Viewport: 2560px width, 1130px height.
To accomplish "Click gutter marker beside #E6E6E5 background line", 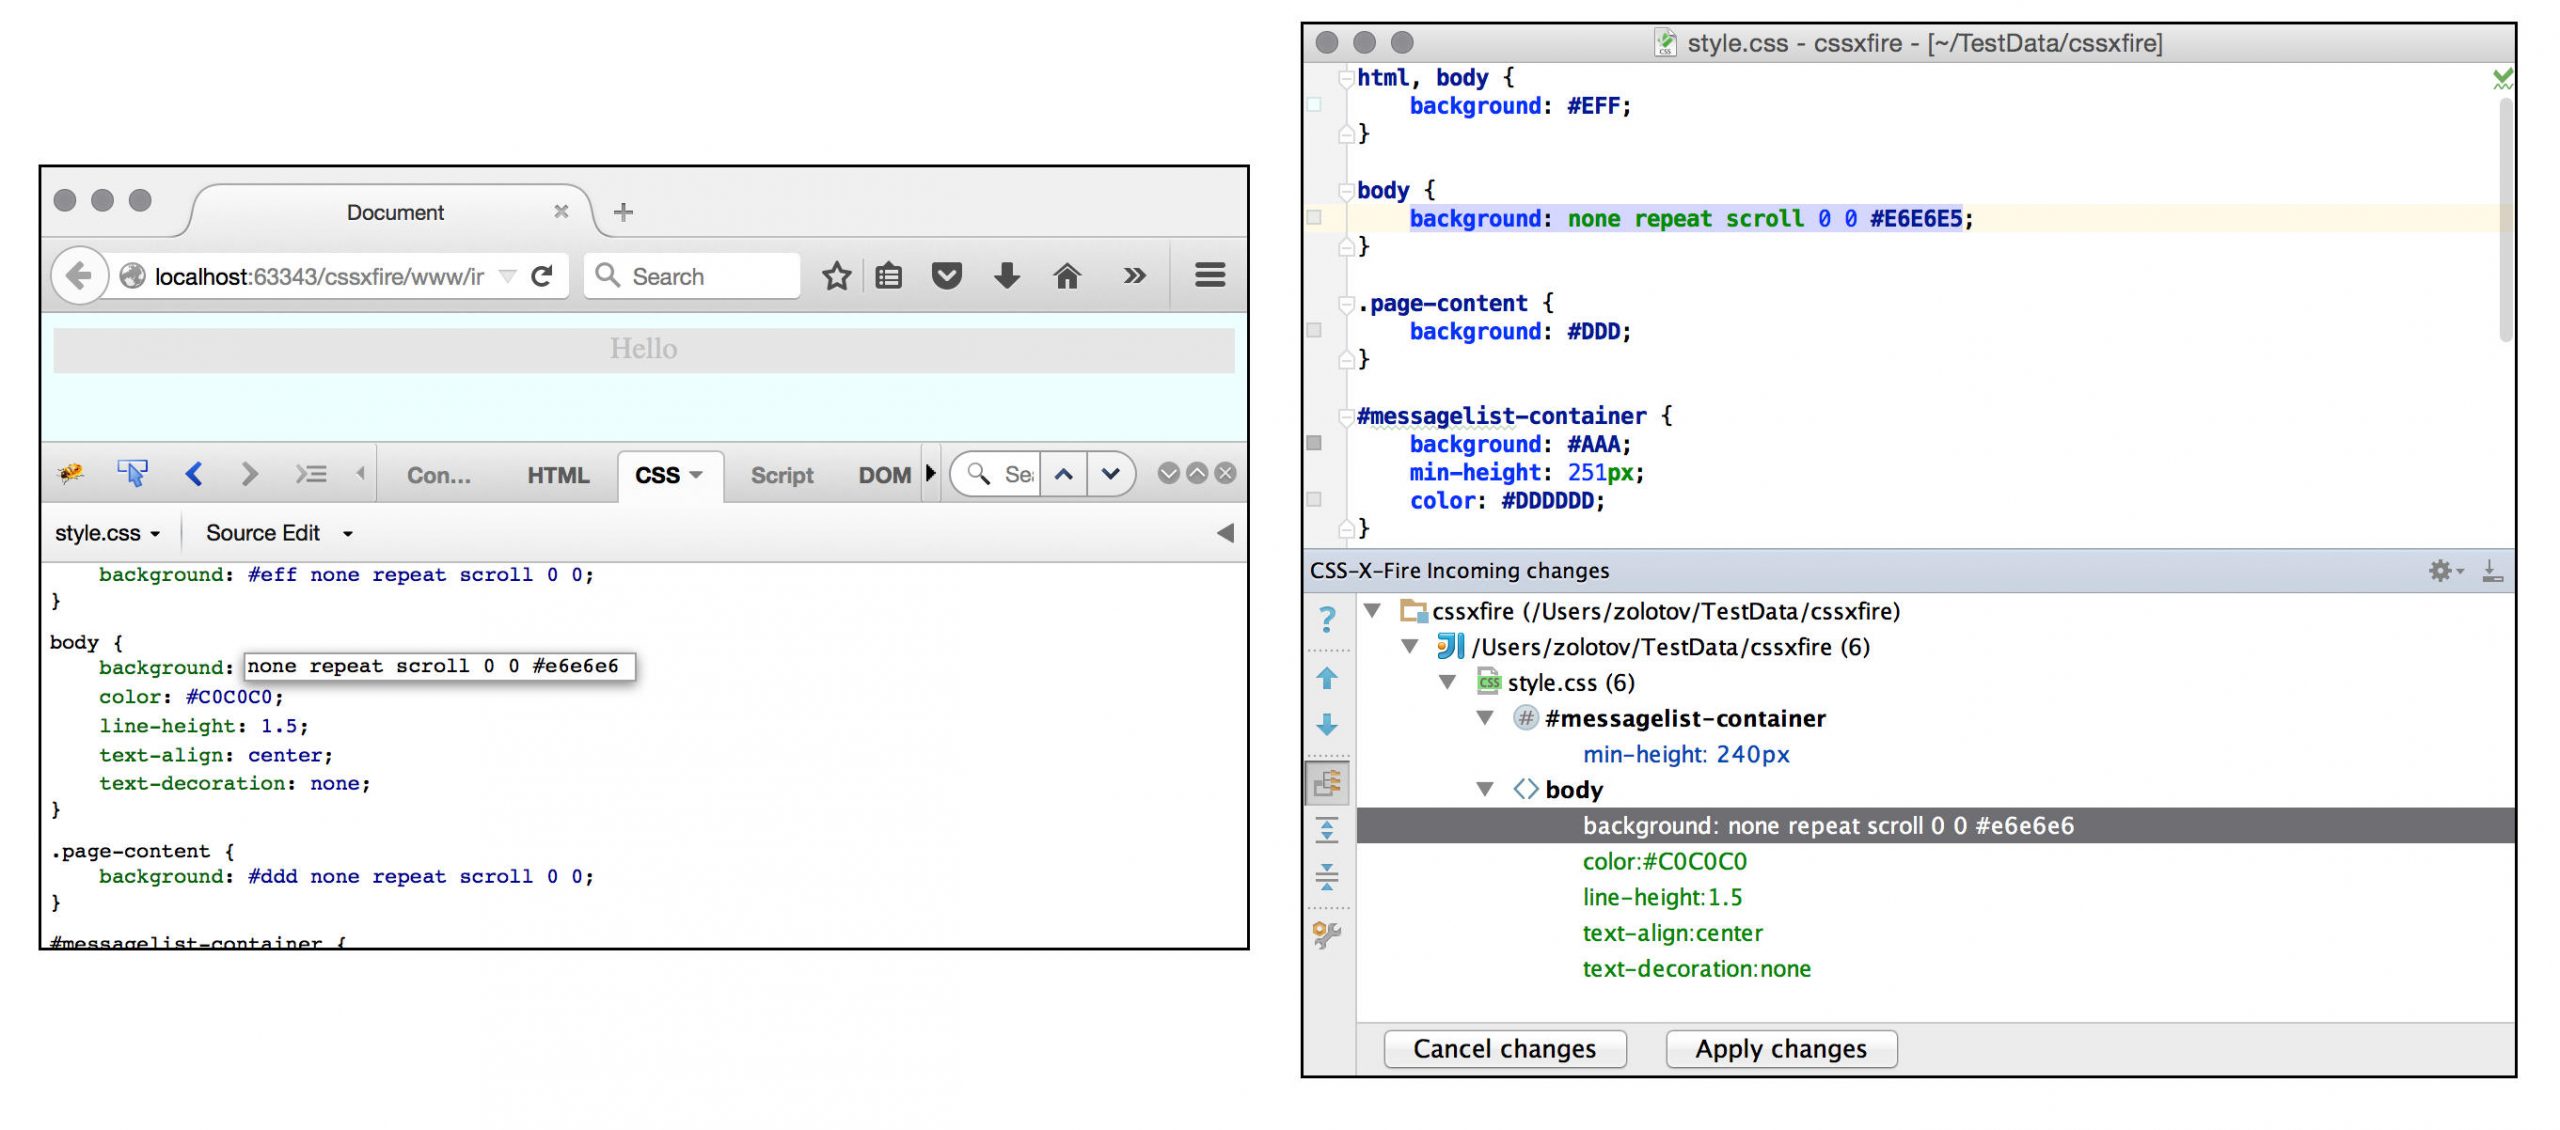I will [x=1314, y=218].
